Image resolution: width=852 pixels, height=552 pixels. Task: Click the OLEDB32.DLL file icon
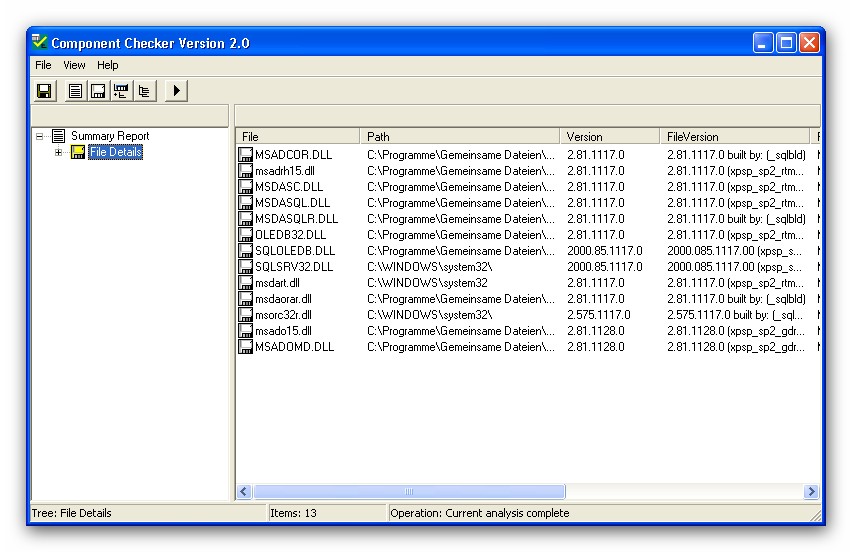[x=246, y=235]
